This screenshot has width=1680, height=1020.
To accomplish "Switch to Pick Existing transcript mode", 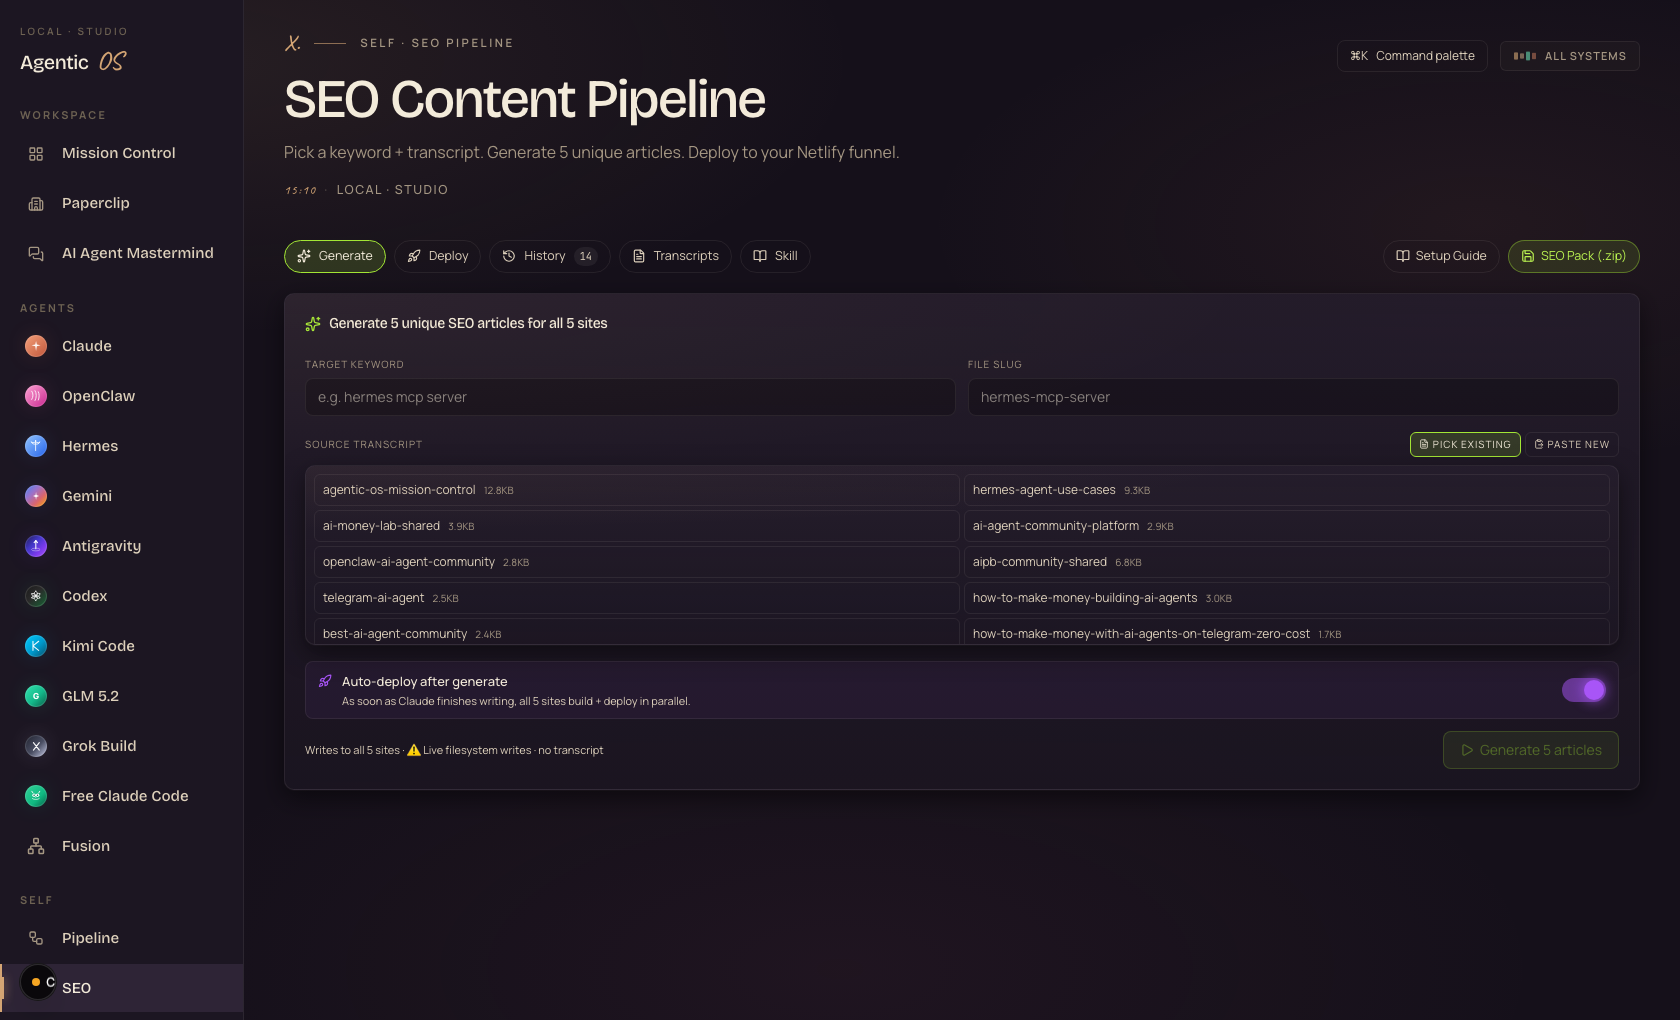I will (x=1465, y=444).
